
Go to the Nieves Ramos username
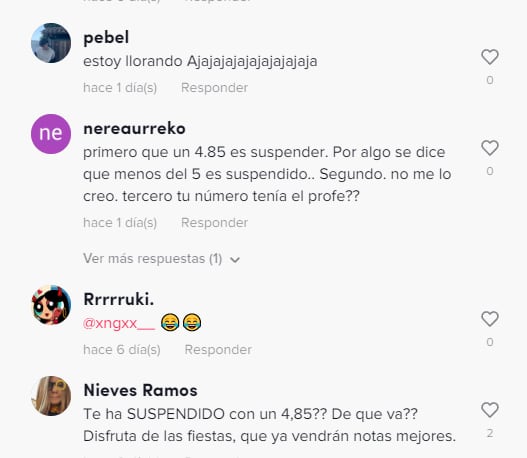(140, 390)
